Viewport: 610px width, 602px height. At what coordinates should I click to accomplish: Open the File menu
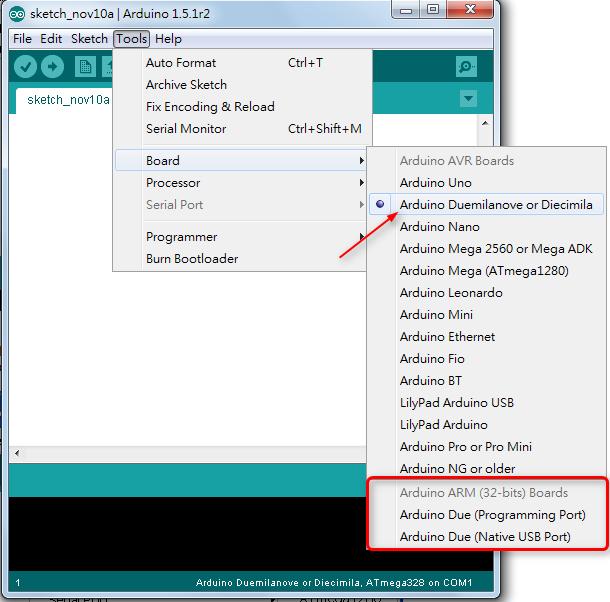click(x=22, y=39)
